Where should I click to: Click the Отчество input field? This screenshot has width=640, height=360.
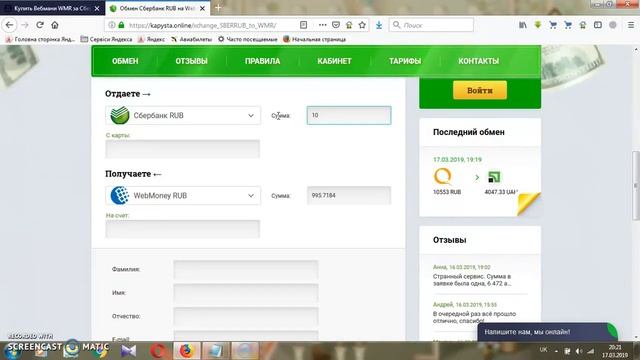point(246,316)
